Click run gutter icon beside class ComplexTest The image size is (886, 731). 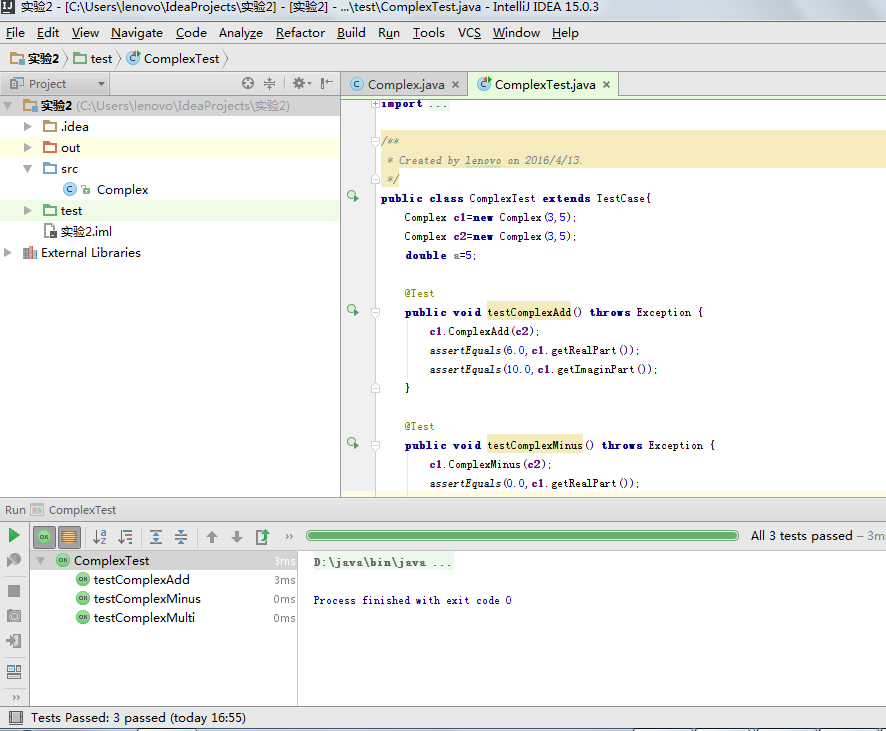tap(353, 196)
